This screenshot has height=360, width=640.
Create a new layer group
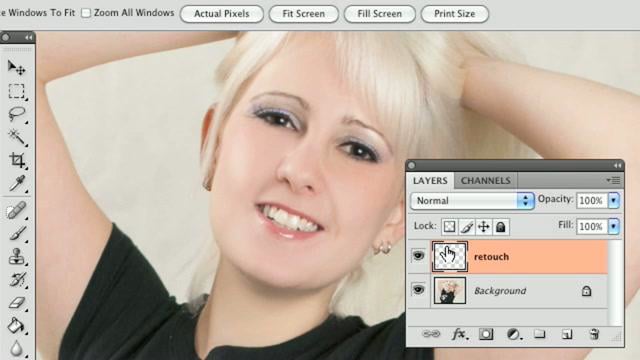(540, 334)
